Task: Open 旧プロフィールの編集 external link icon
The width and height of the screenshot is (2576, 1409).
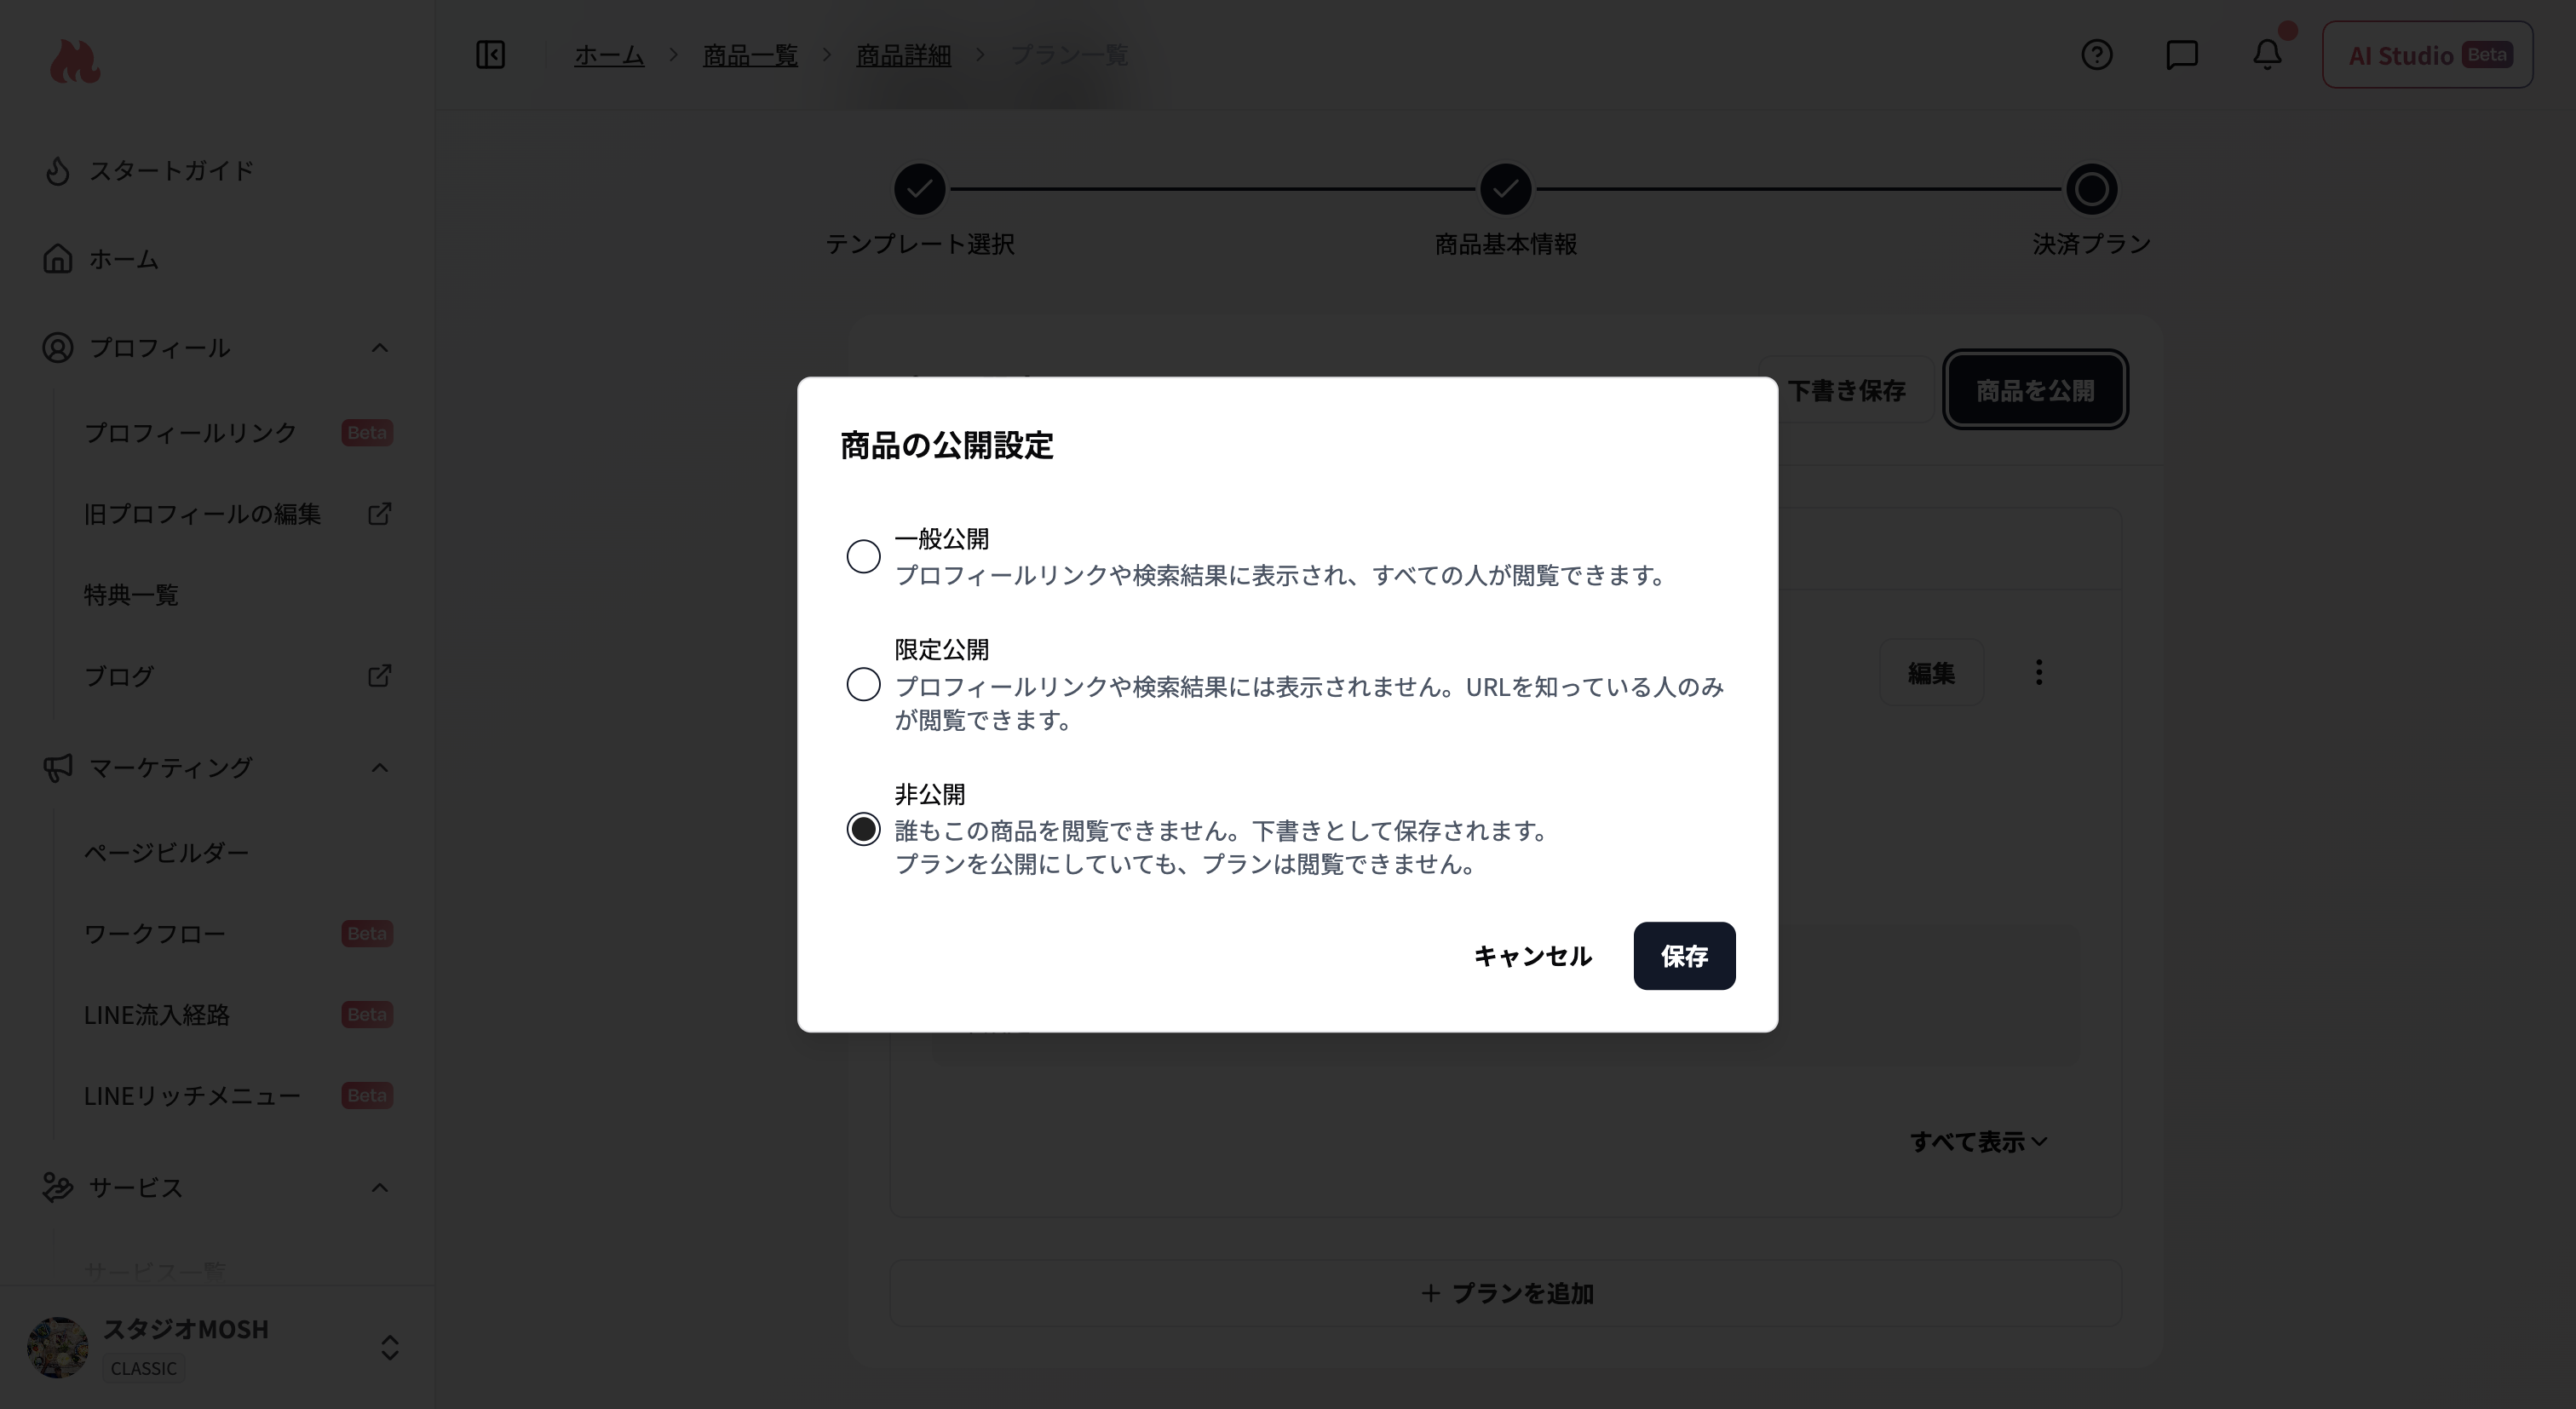Action: 379,514
